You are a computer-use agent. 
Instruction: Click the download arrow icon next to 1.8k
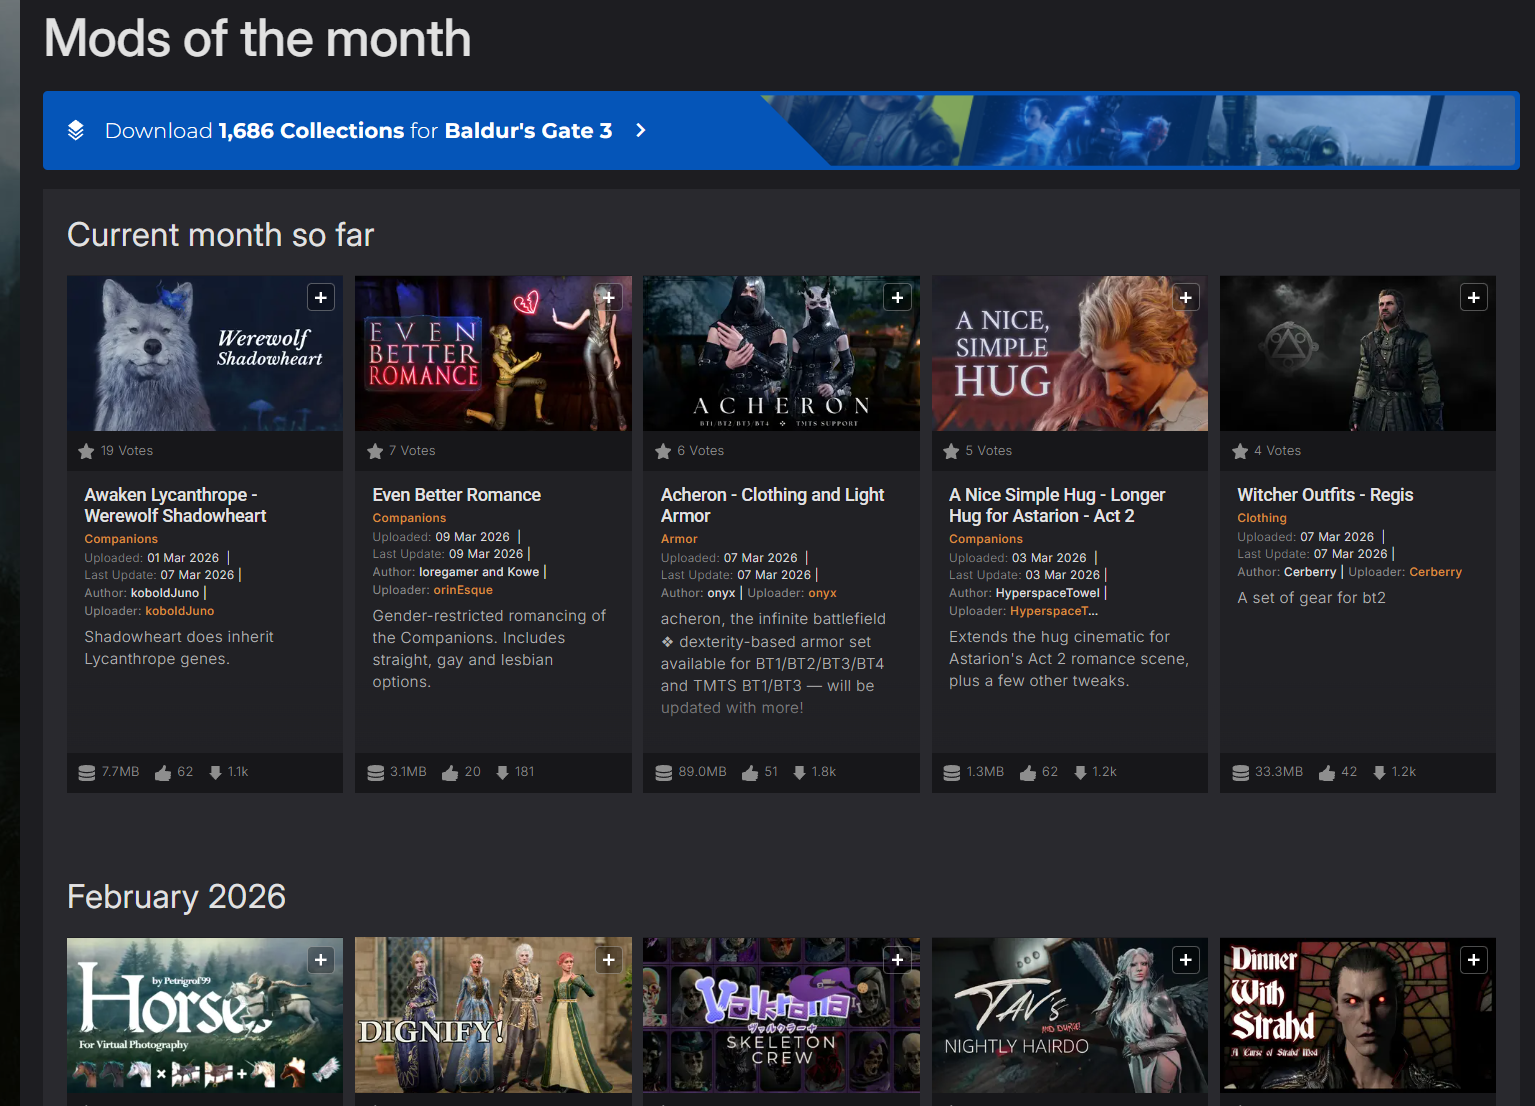tap(799, 772)
